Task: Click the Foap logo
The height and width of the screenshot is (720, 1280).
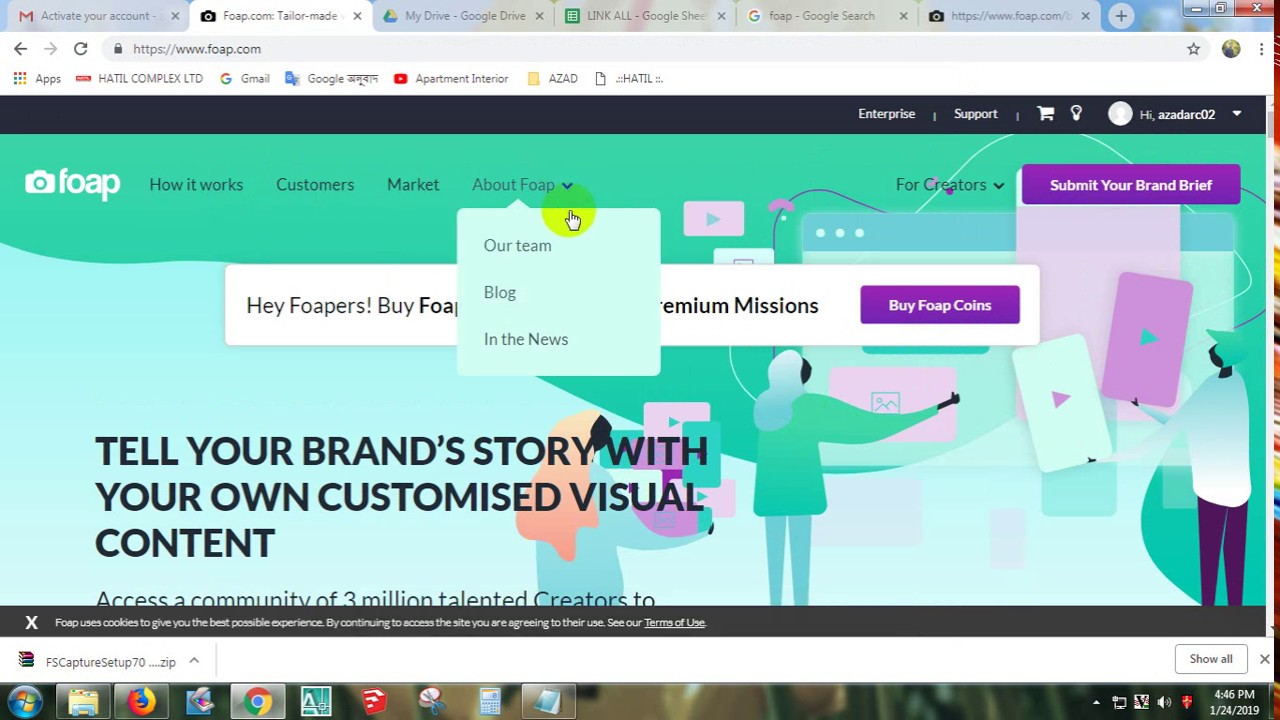Action: [x=73, y=184]
